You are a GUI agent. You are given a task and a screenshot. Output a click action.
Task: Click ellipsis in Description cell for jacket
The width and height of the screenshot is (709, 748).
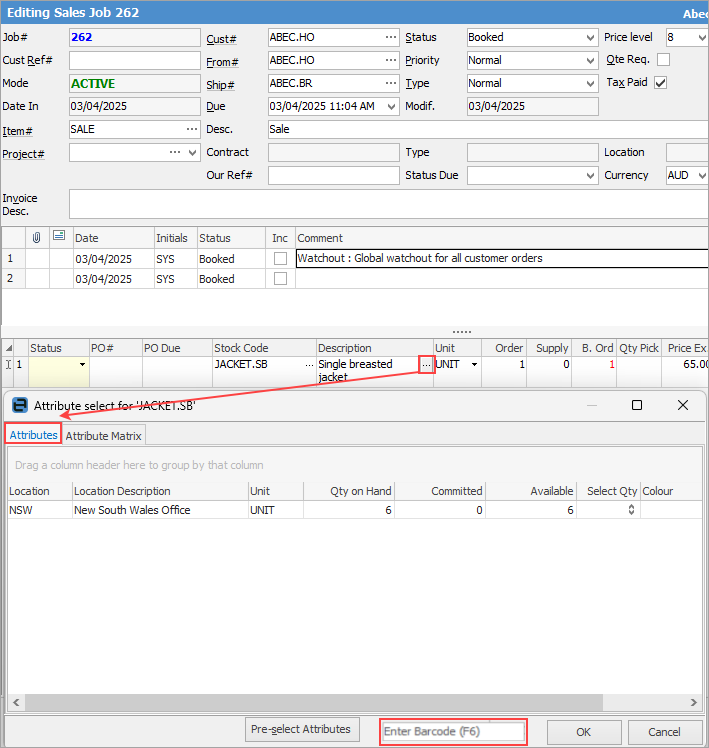(426, 365)
